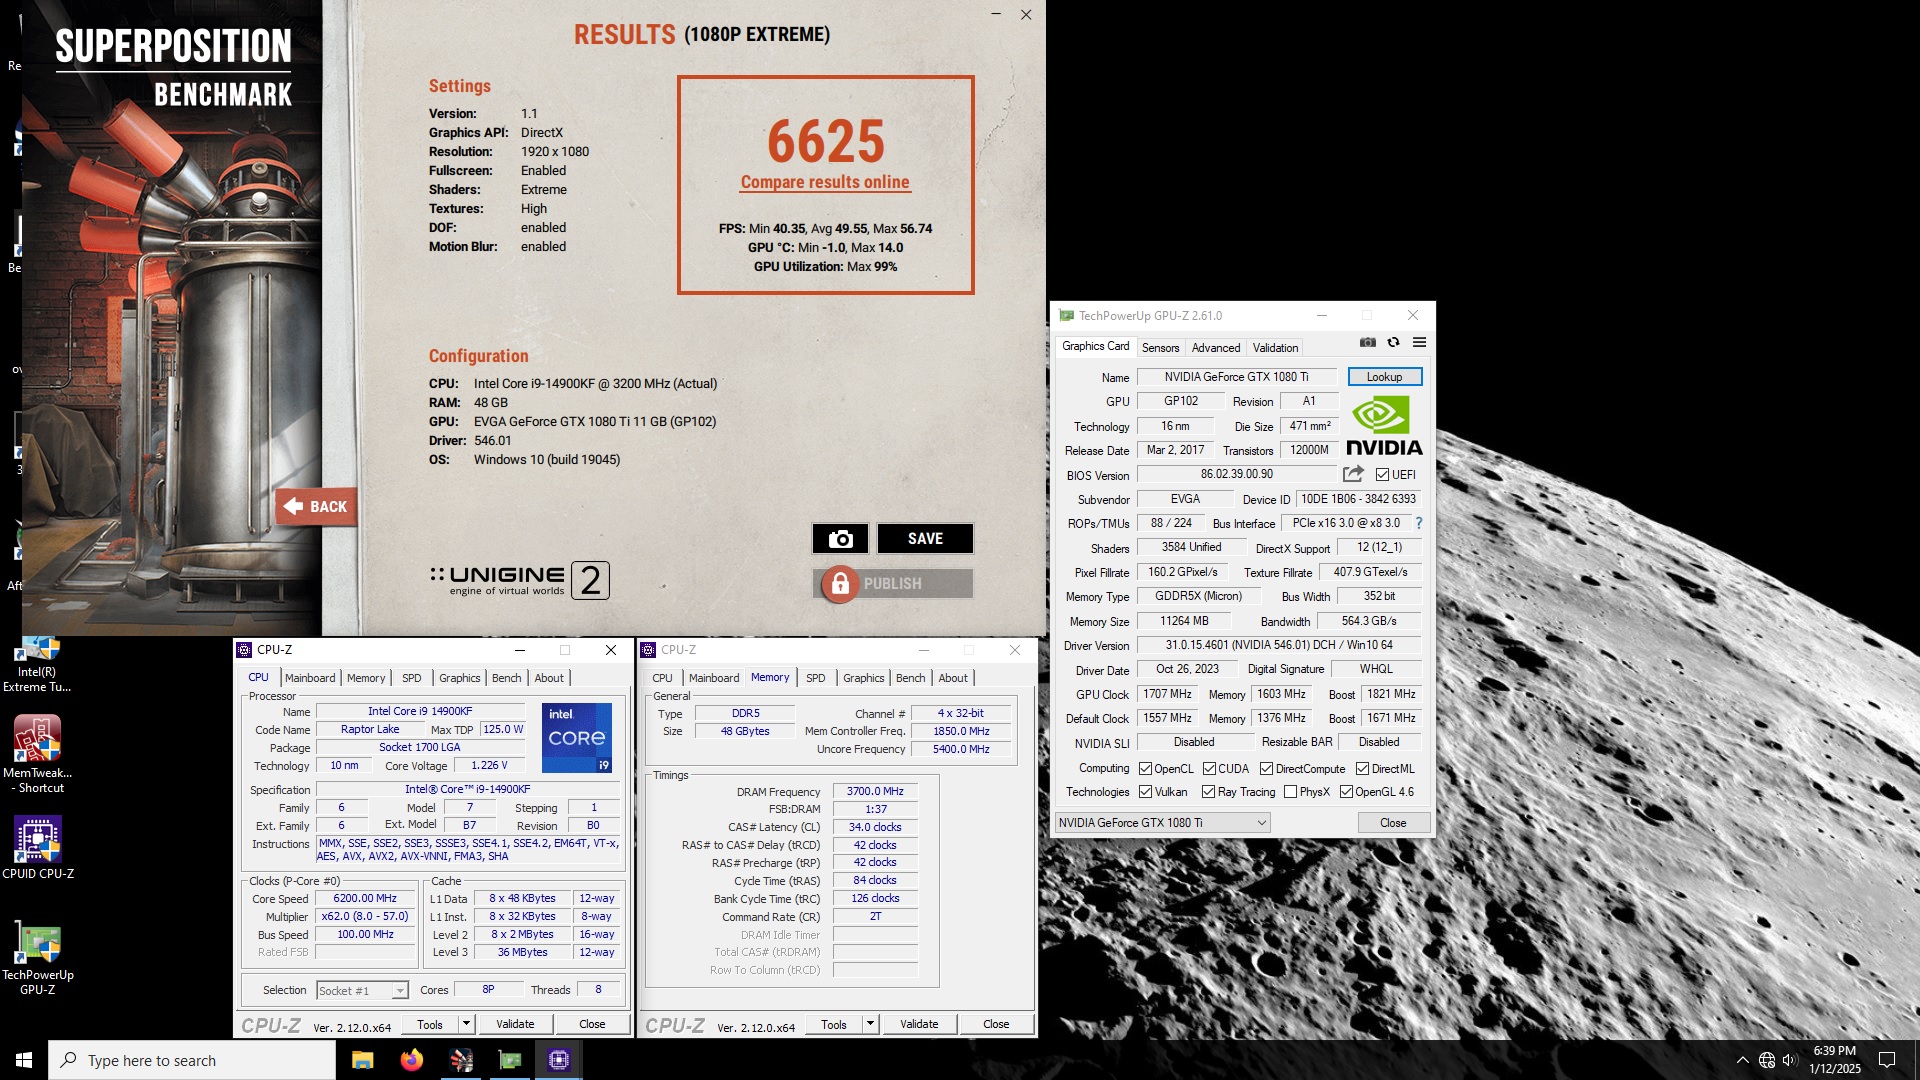Click the Tools button in left CPU-Z
1920x1080 pixels.
pyautogui.click(x=430, y=1024)
